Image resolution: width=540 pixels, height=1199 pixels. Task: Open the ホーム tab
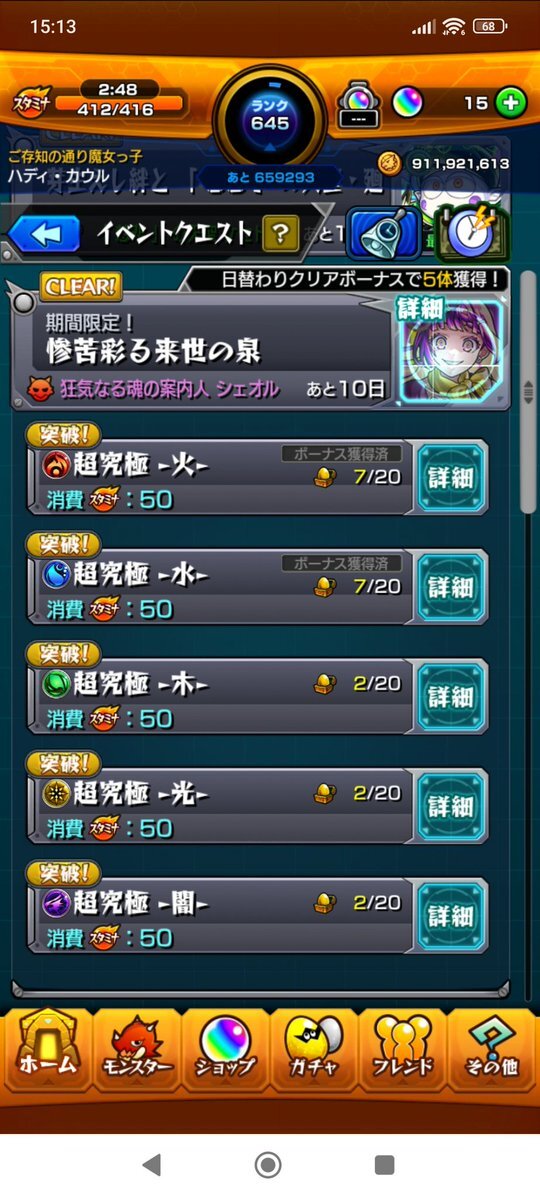click(47, 1048)
